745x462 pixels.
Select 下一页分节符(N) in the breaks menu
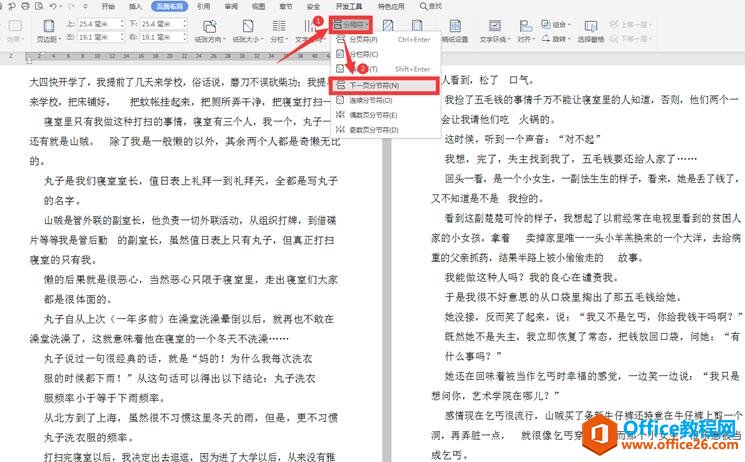(x=385, y=86)
